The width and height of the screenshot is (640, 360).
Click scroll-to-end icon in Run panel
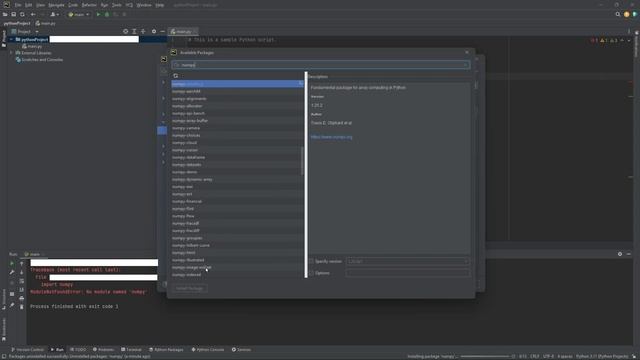22,290
